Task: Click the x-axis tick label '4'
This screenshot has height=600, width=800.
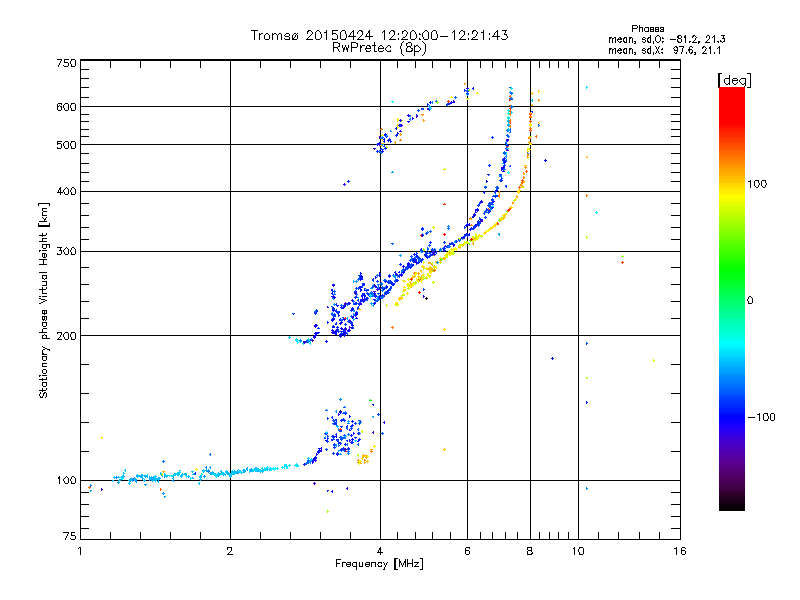Action: click(380, 551)
